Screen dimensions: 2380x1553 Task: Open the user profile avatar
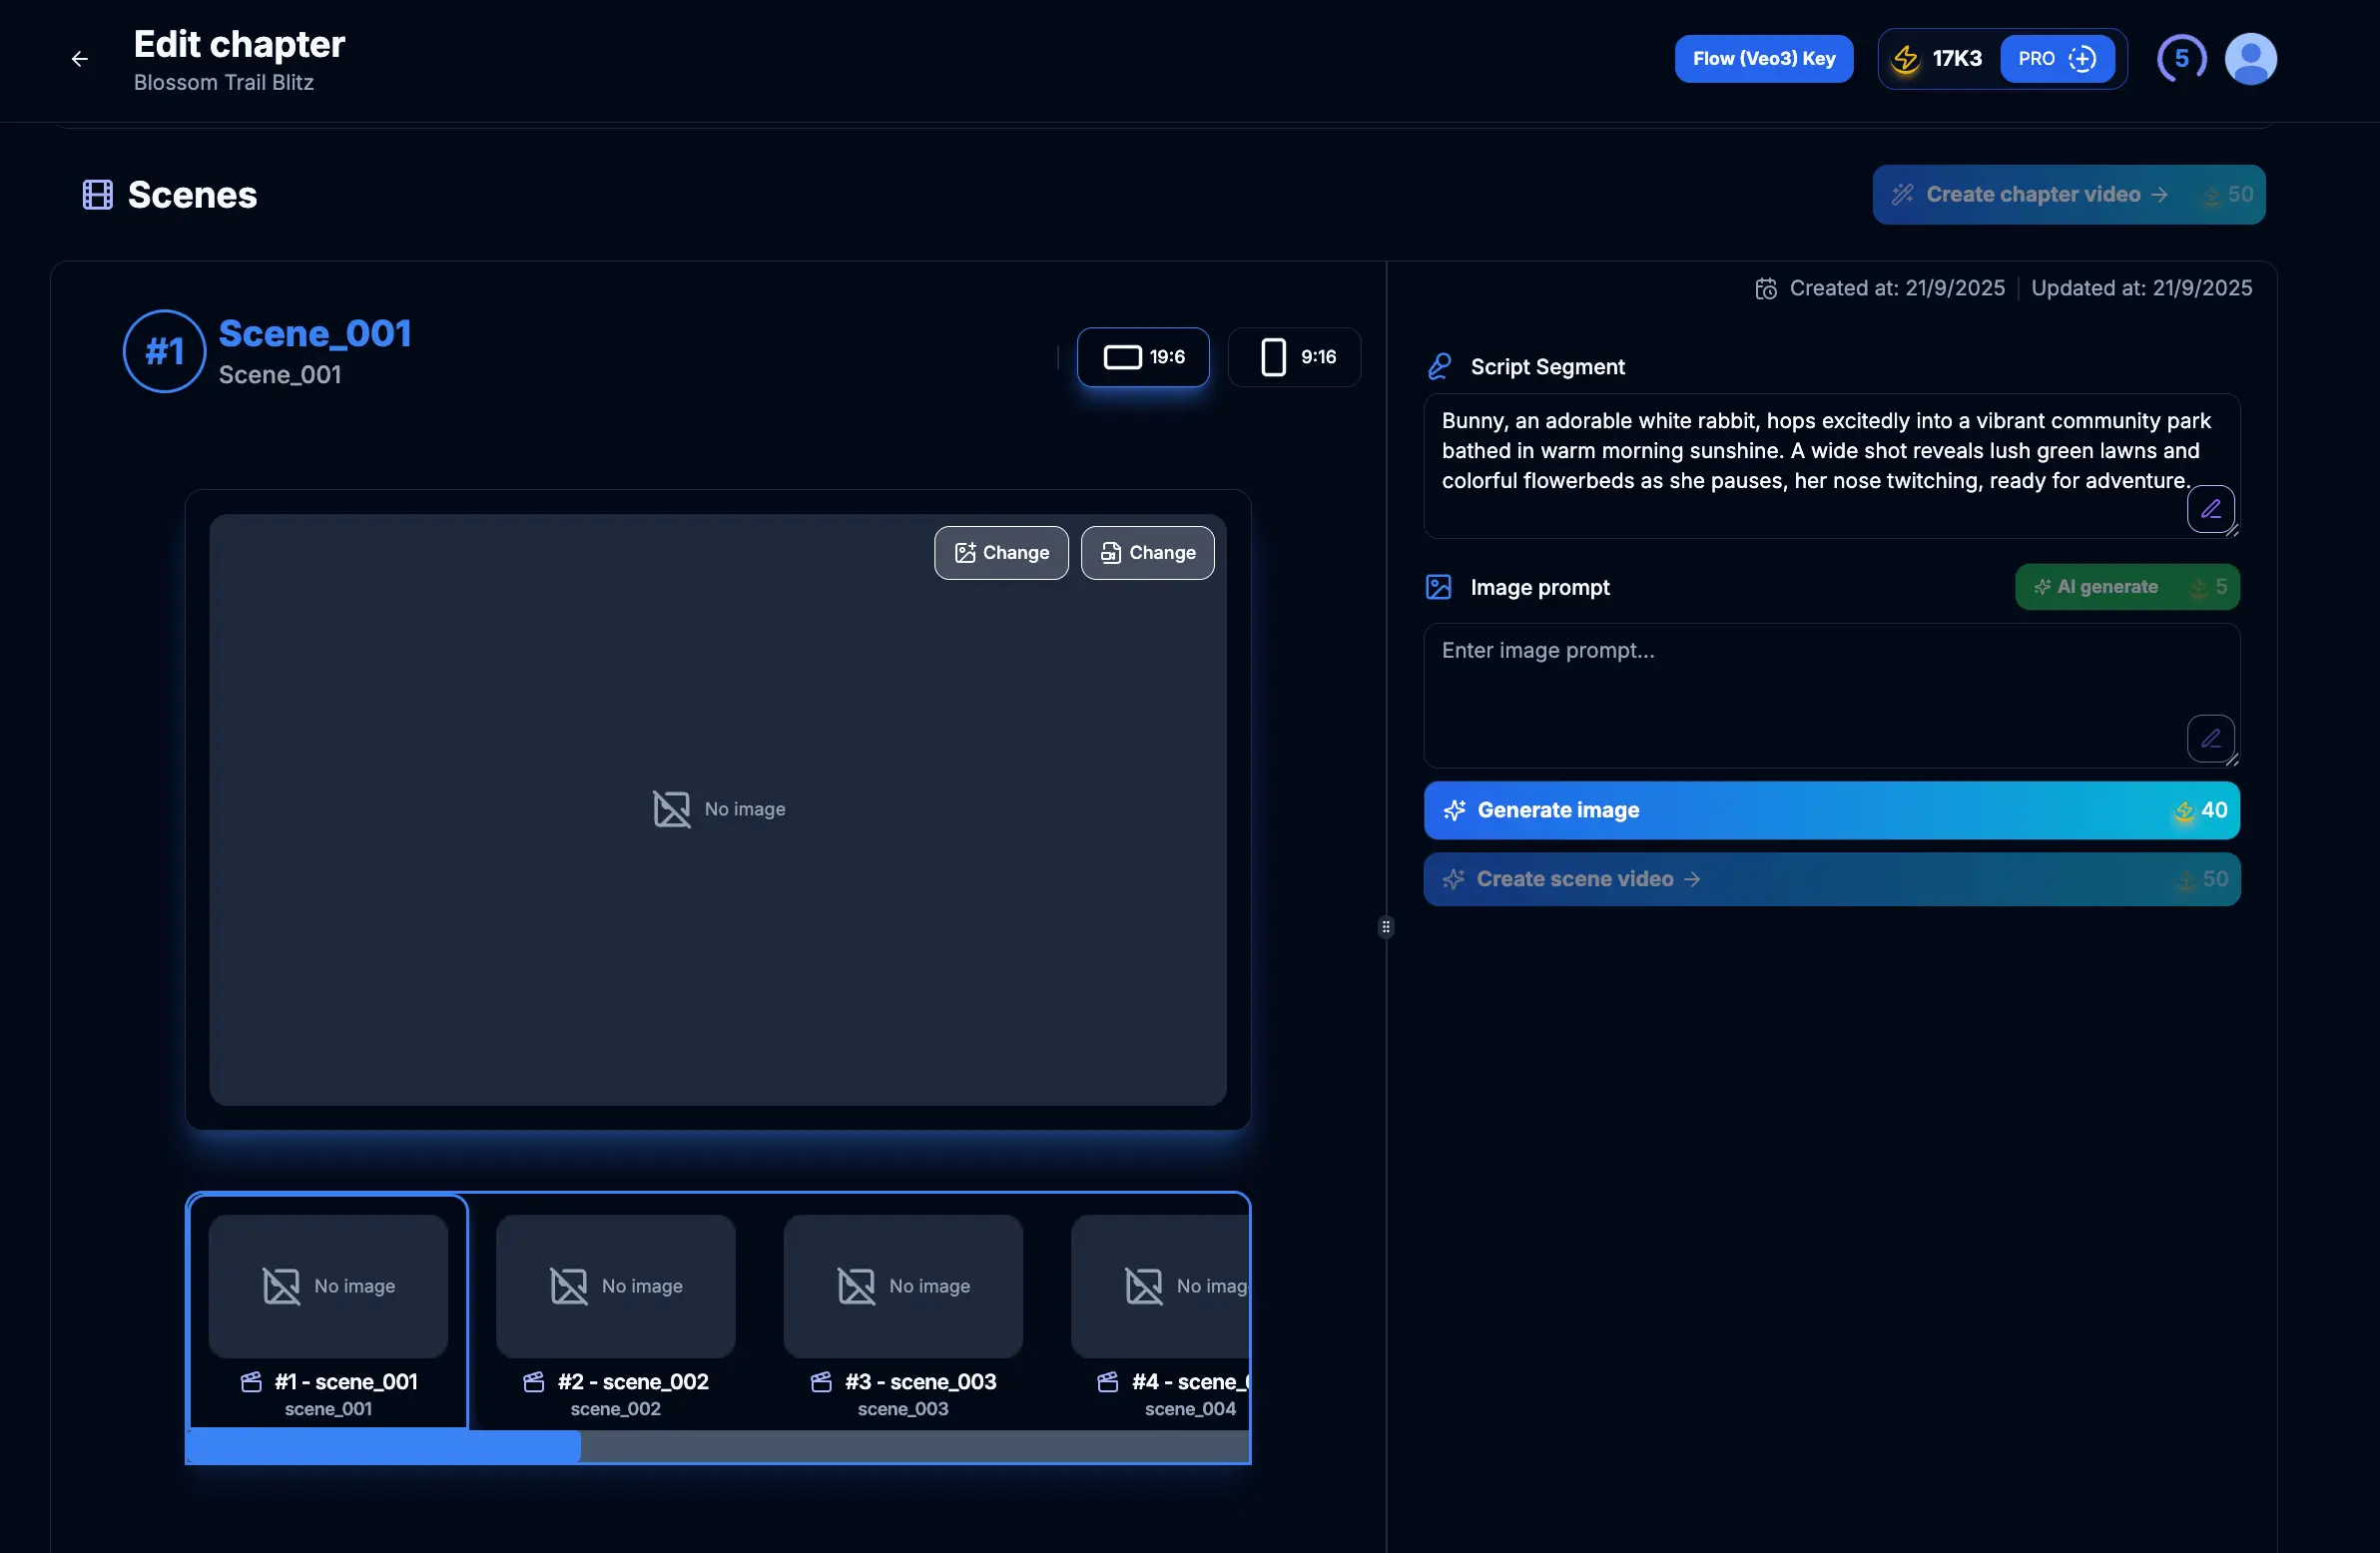pyautogui.click(x=2250, y=59)
